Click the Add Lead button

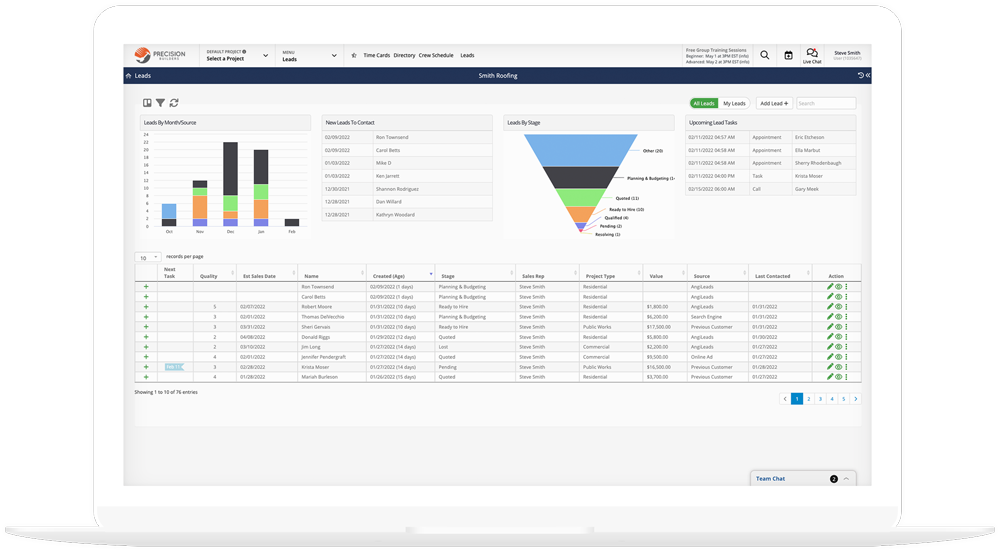pos(773,103)
